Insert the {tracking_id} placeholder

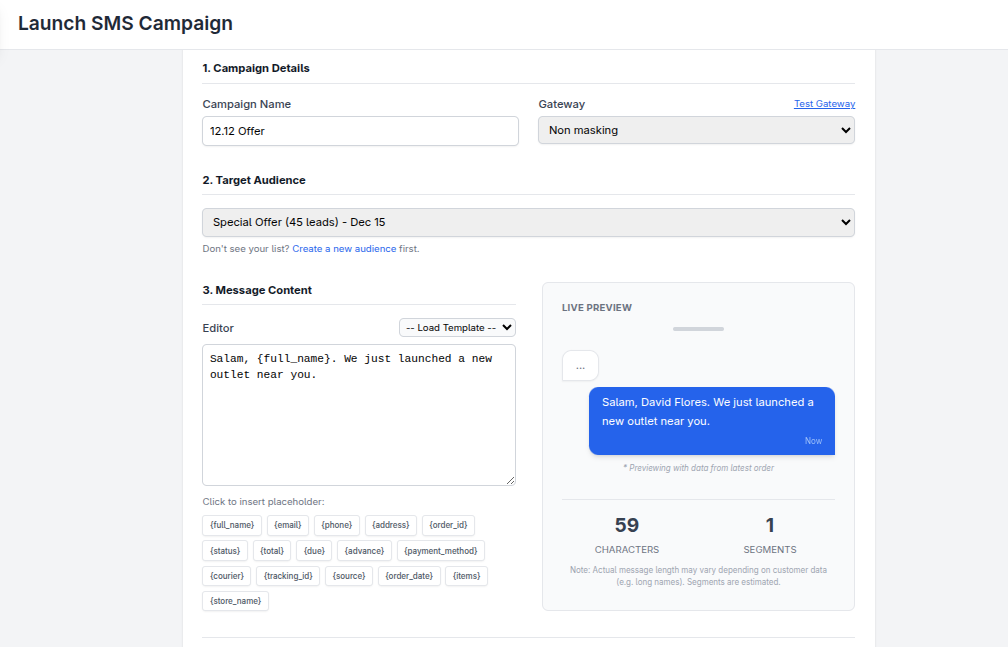pos(288,576)
